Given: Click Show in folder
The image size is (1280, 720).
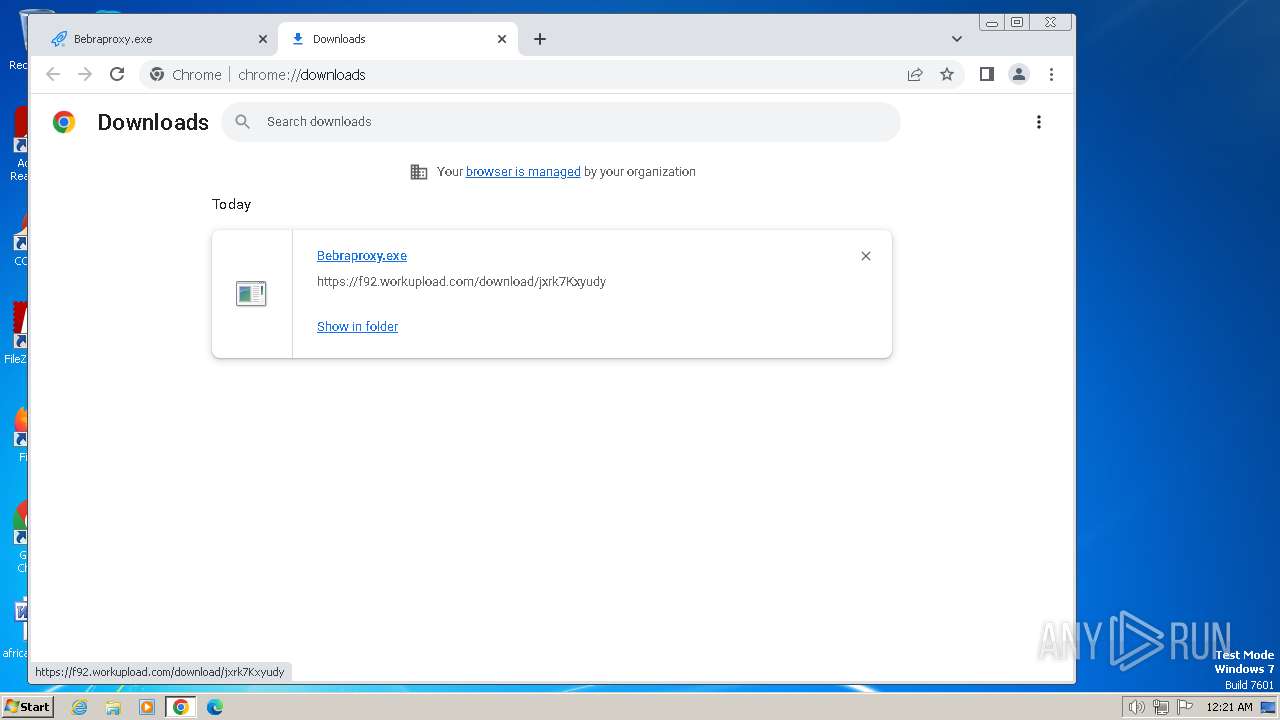Looking at the screenshot, I should pyautogui.click(x=357, y=327).
